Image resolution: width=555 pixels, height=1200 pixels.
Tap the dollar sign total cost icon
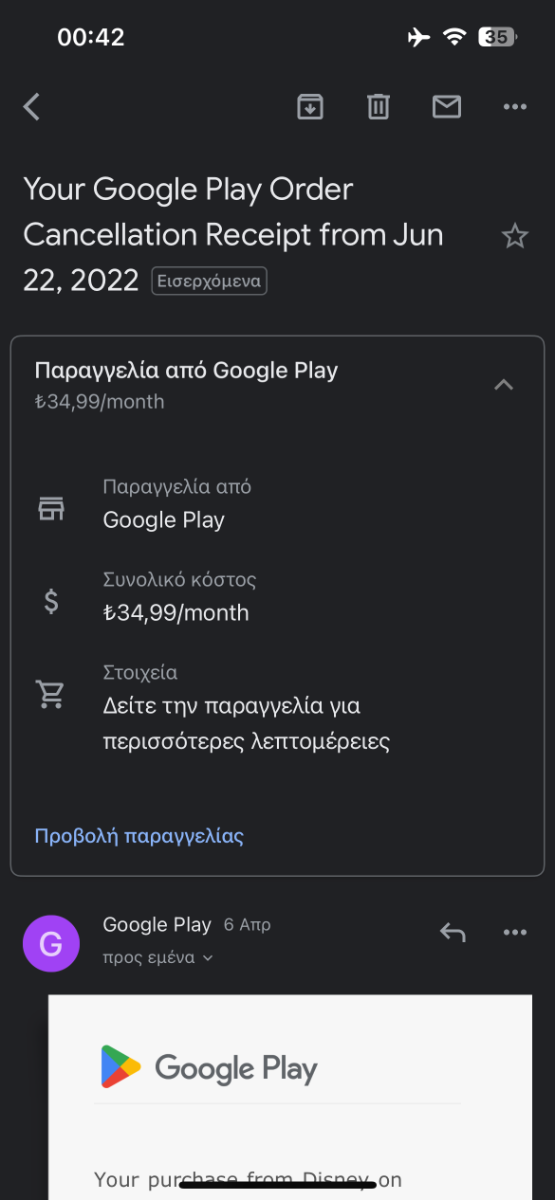tap(51, 601)
